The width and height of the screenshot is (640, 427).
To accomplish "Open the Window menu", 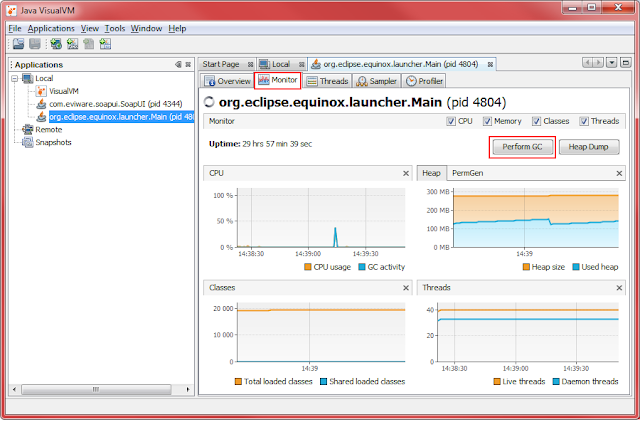I will pos(146,29).
